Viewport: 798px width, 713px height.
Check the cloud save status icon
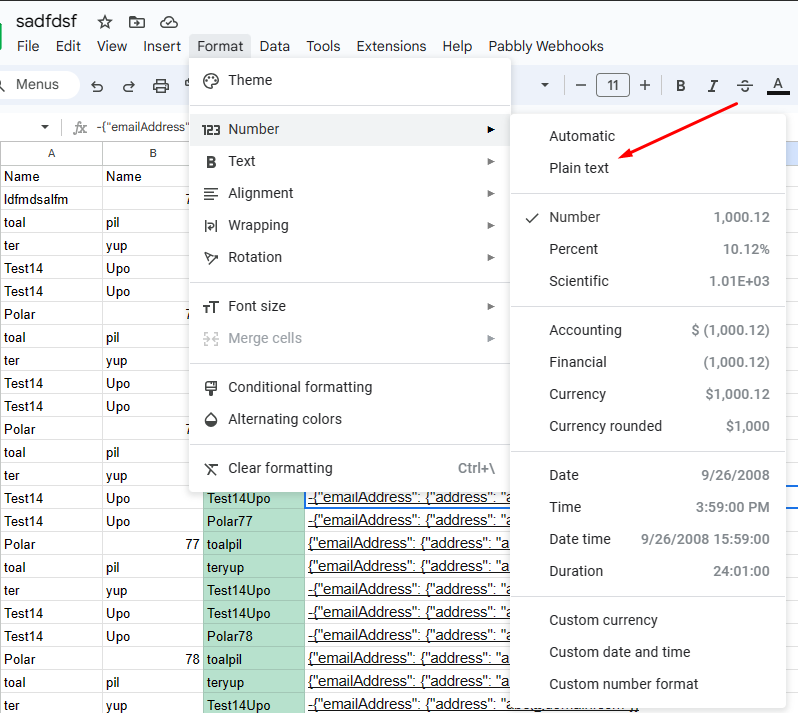pos(169,22)
